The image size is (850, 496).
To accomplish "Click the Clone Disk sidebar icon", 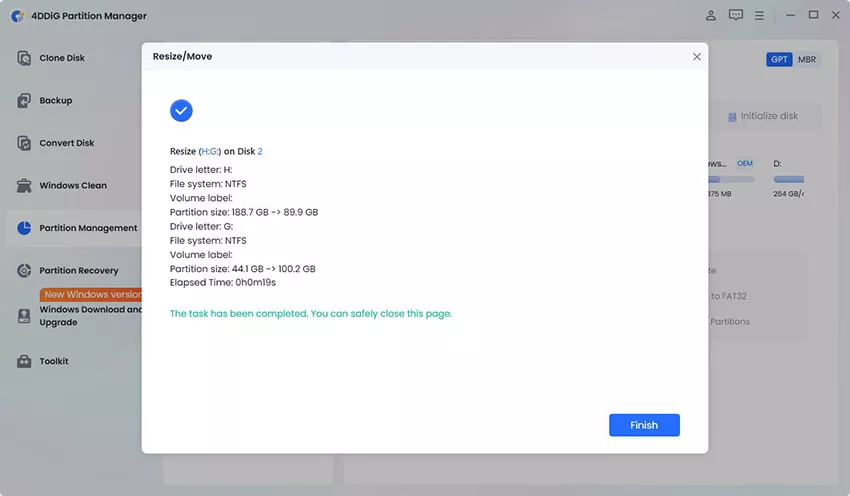I will (24, 57).
